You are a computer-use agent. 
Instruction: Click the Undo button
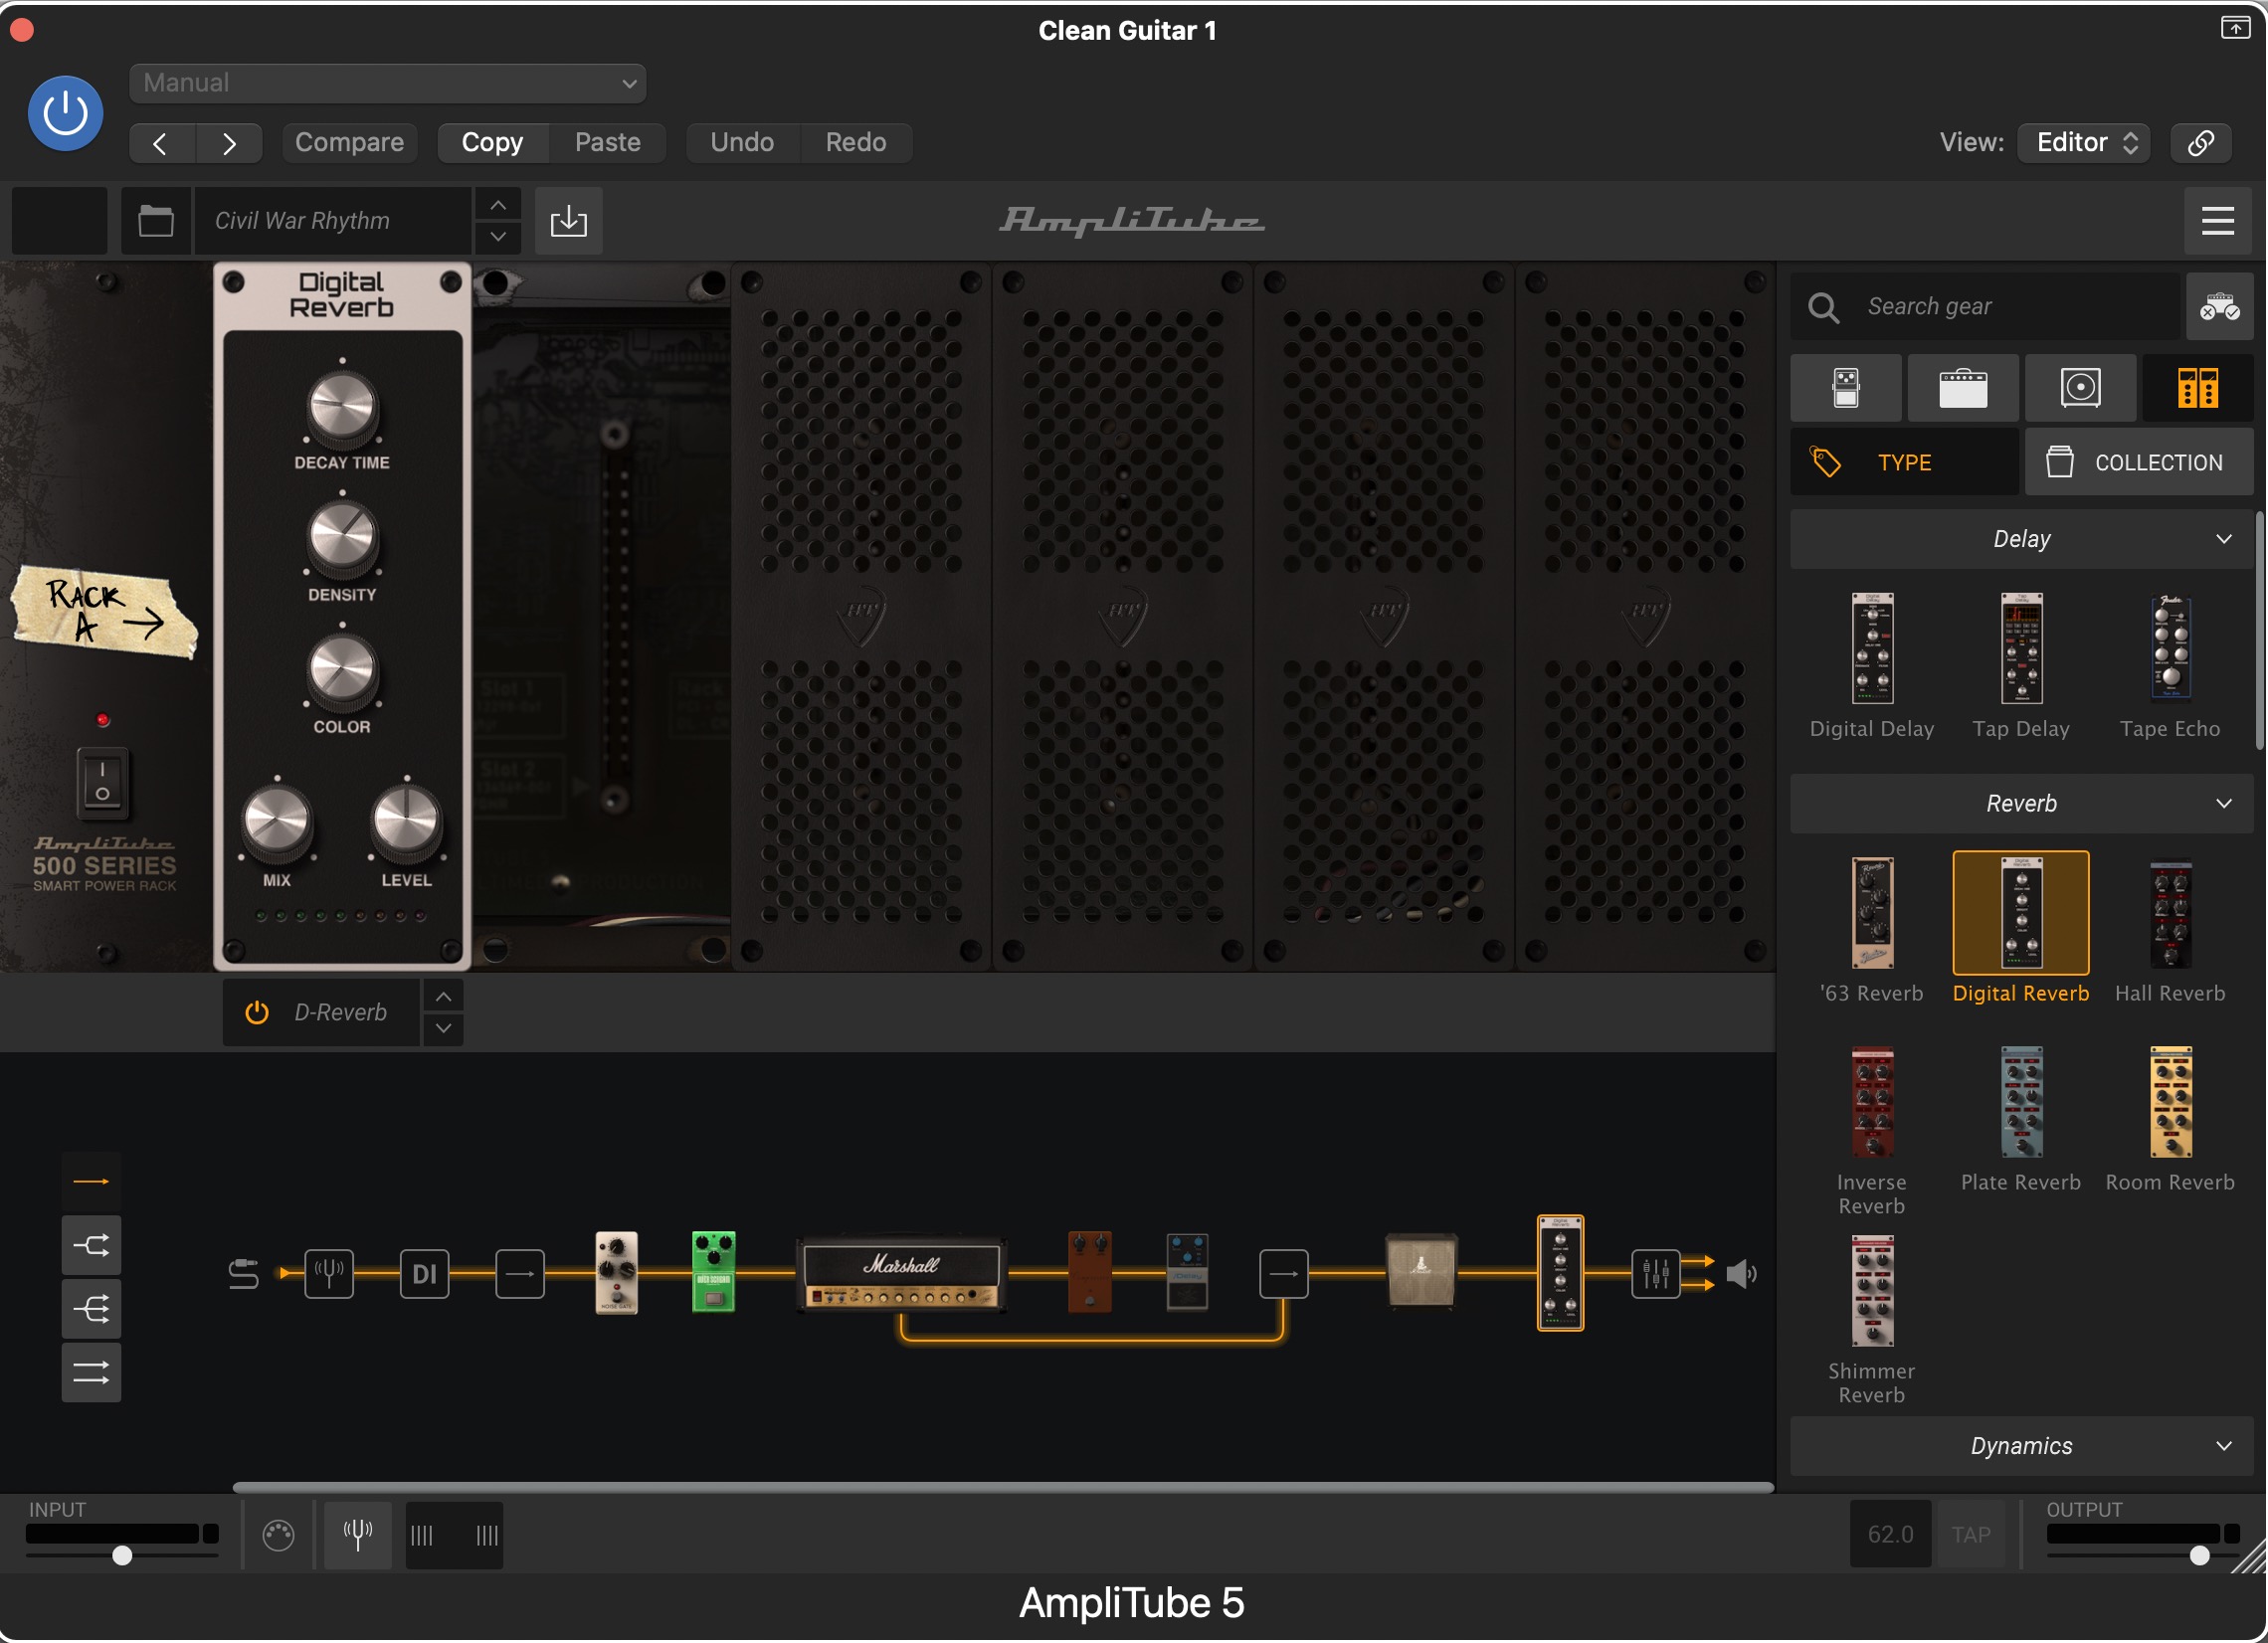pyautogui.click(x=742, y=143)
